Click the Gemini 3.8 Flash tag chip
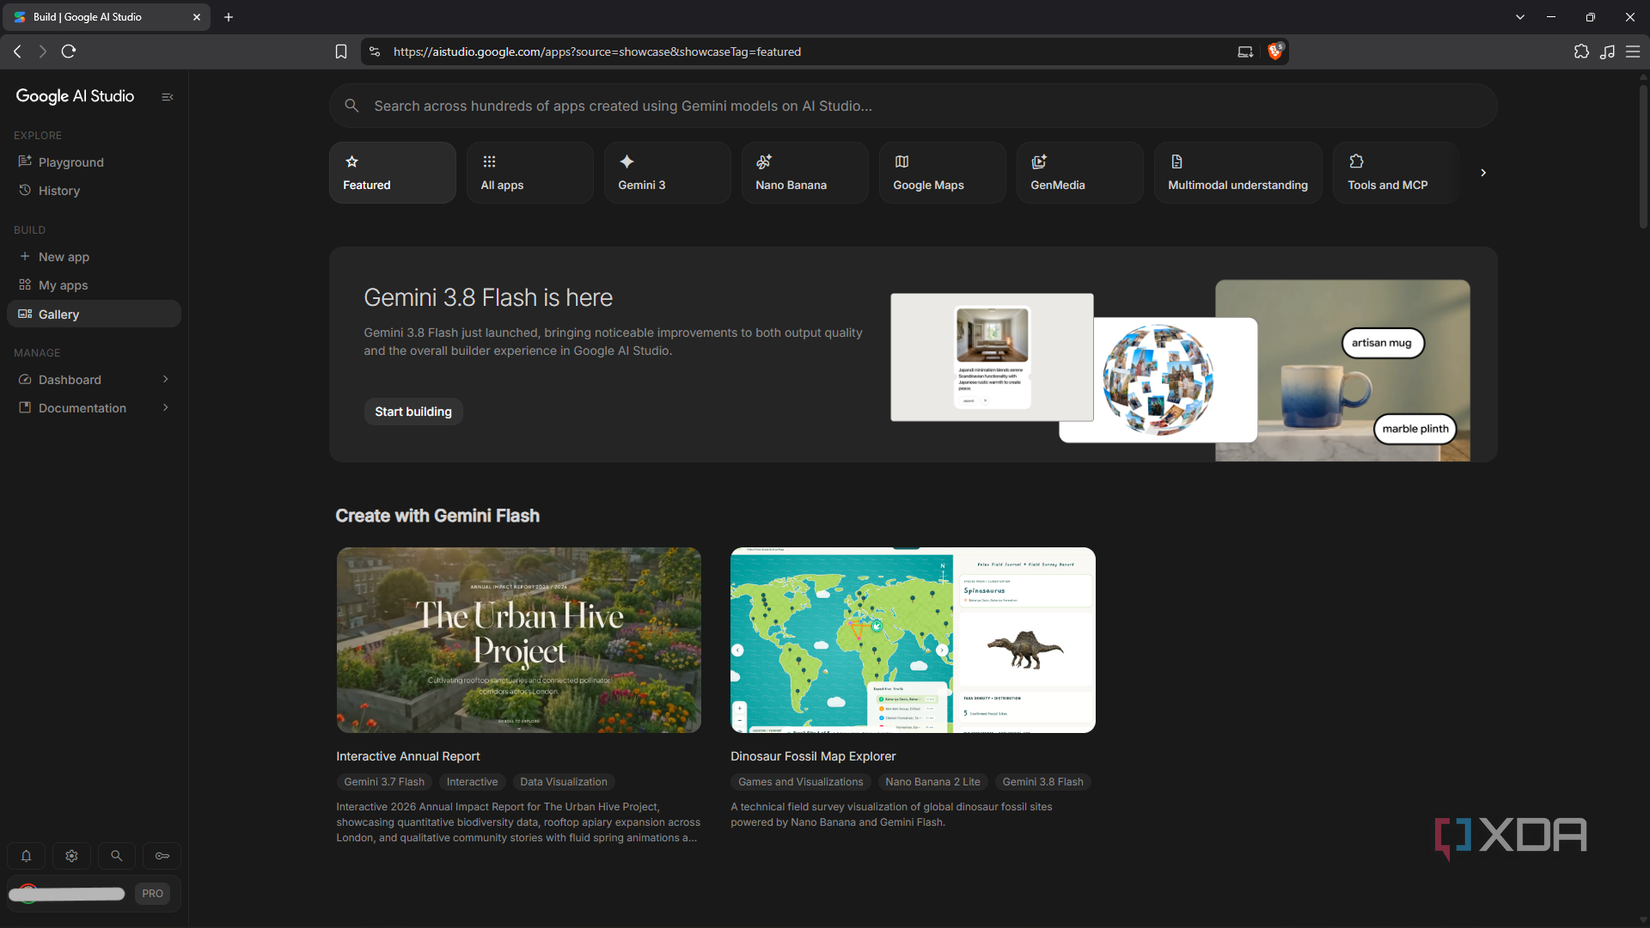This screenshot has width=1650, height=928. [x=1043, y=782]
